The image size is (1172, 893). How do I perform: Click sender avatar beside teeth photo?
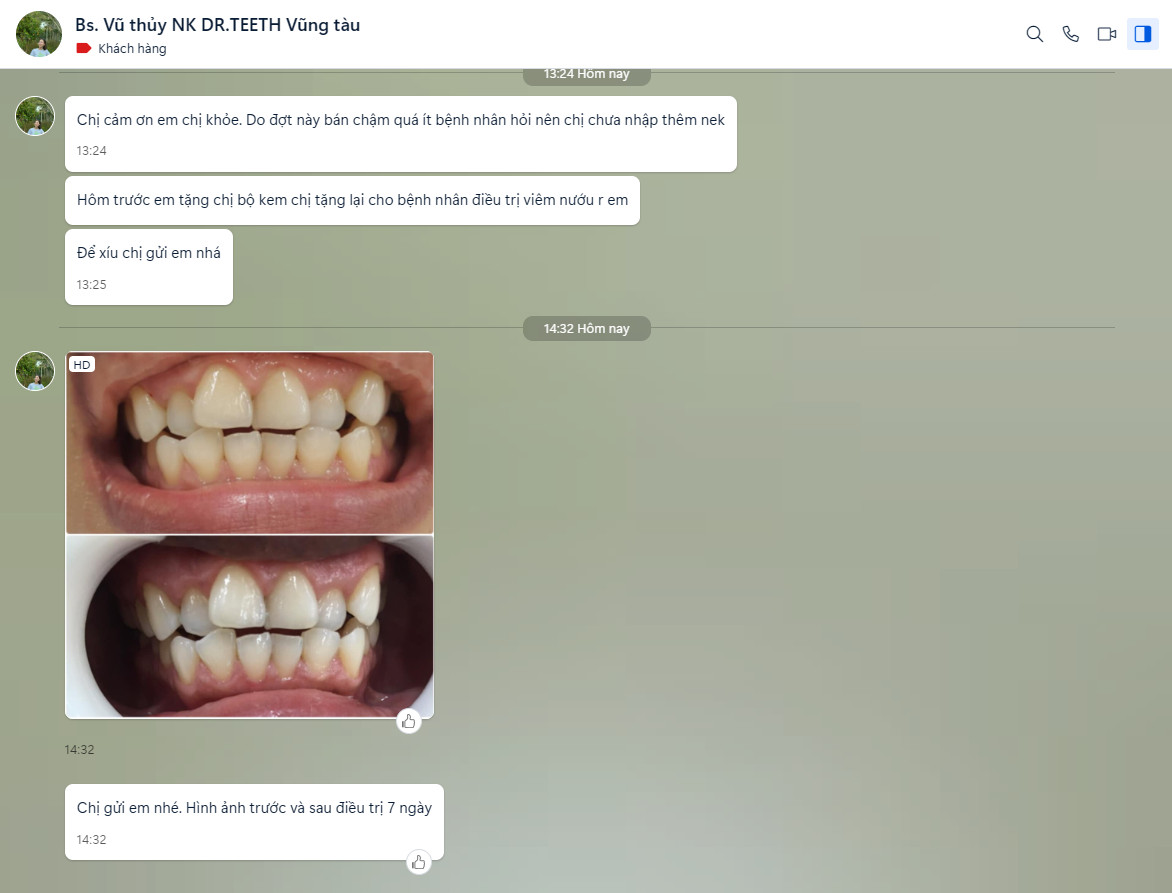point(35,371)
